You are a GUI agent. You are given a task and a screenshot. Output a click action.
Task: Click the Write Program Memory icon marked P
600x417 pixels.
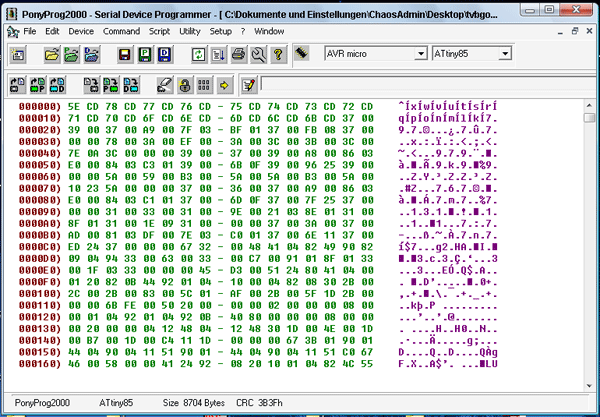111,85
